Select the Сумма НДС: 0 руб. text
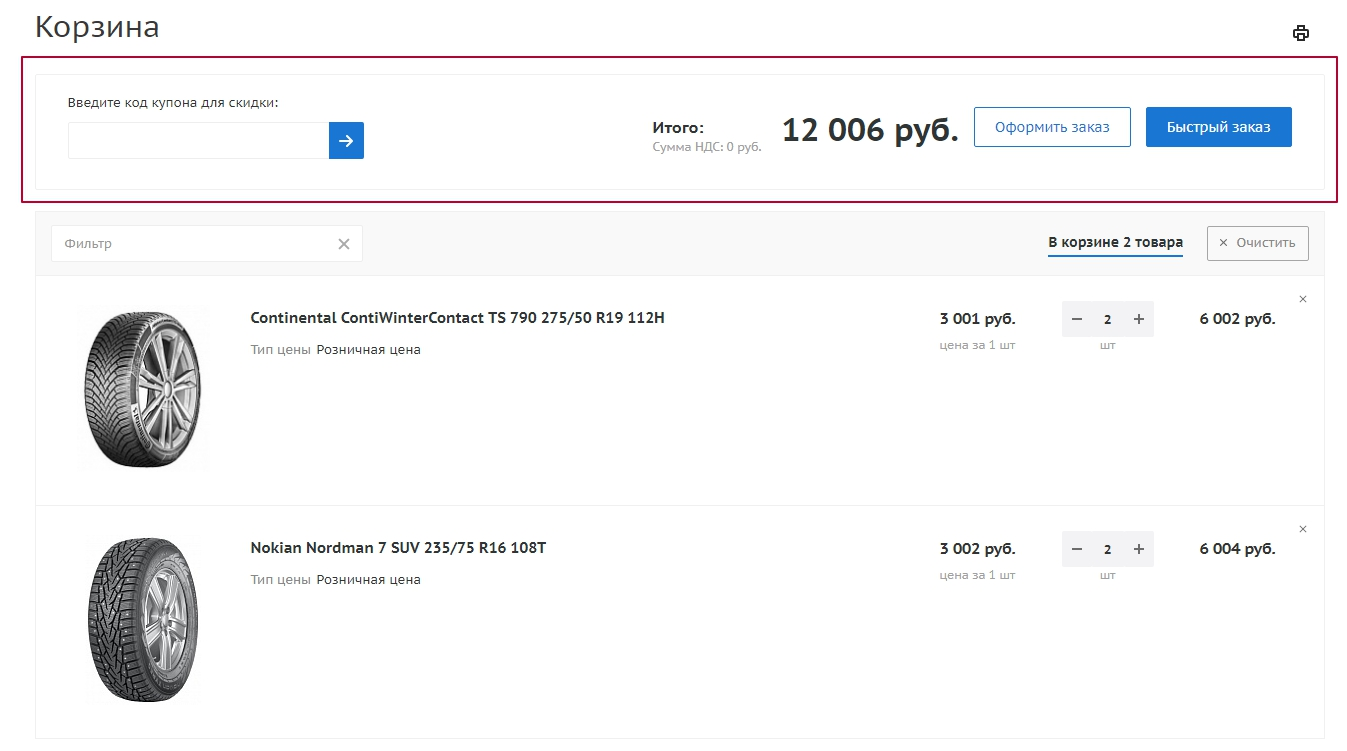 tap(707, 147)
